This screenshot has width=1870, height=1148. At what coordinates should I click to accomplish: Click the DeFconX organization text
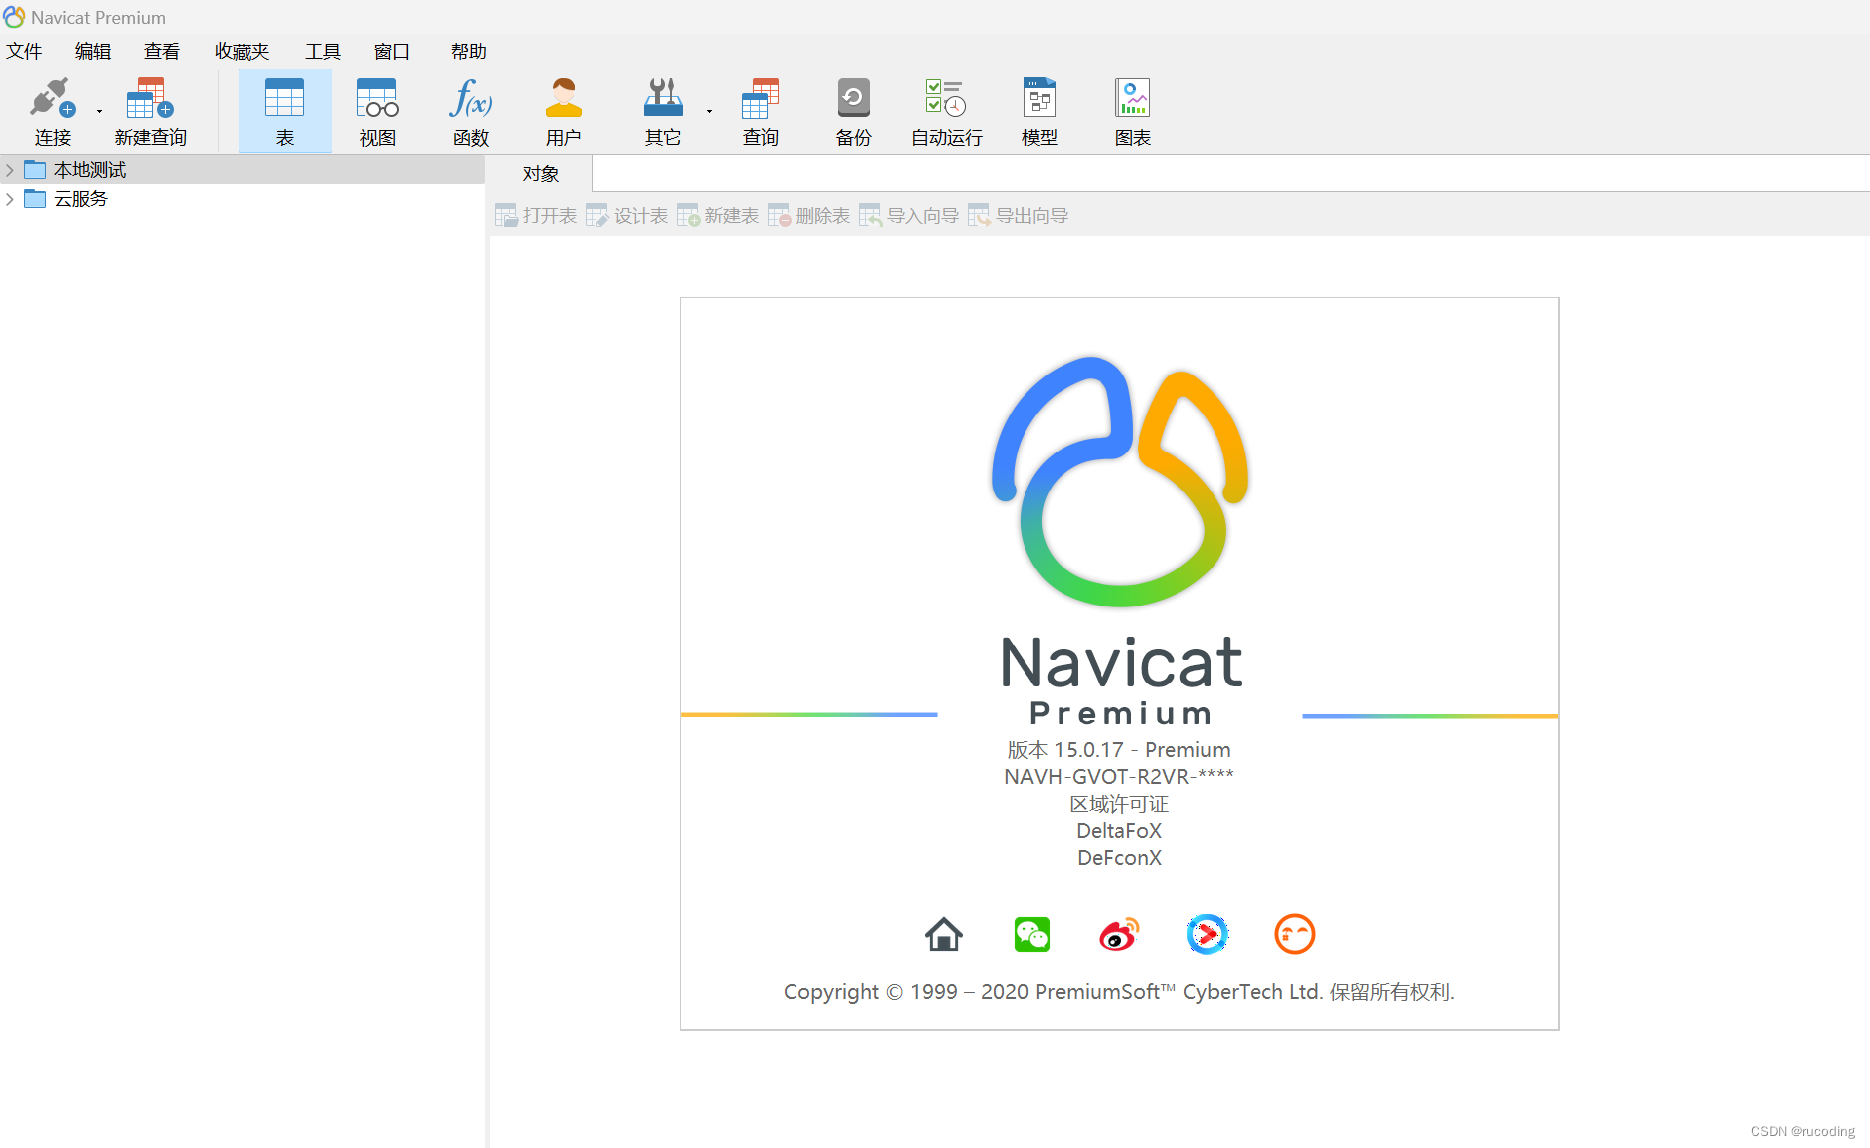coord(1119,857)
